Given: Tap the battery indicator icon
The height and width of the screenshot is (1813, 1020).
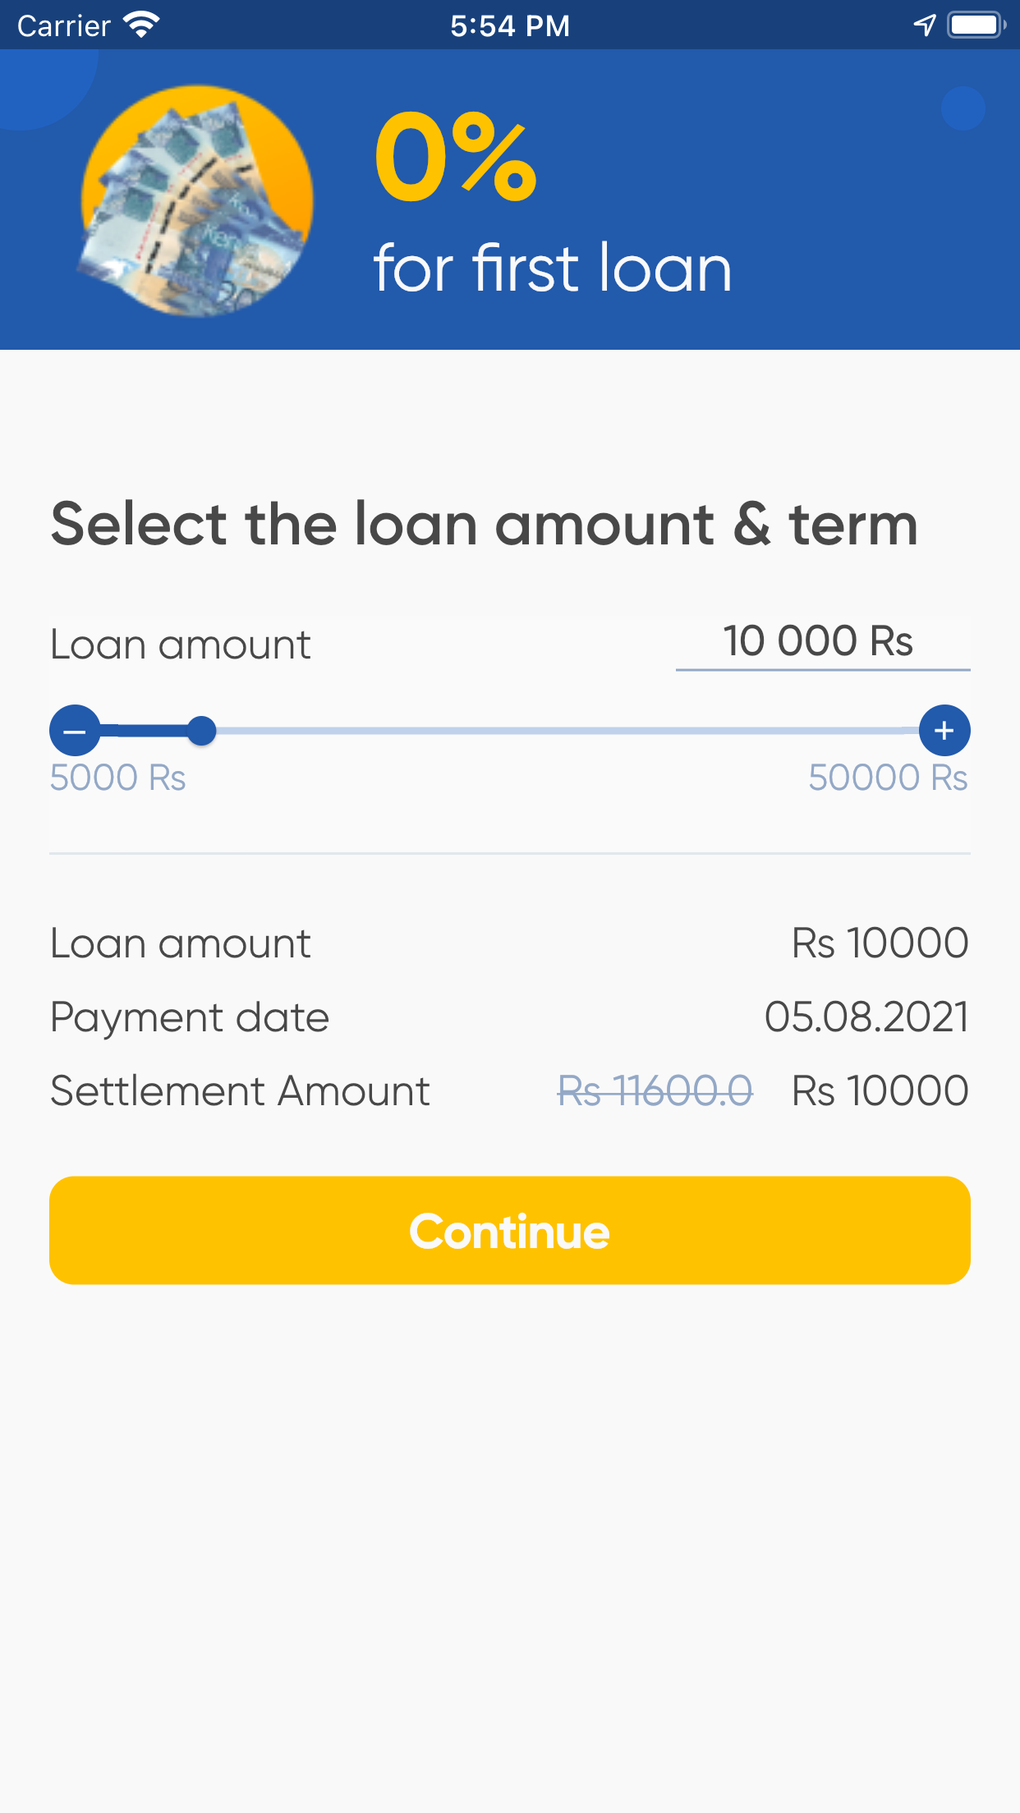Looking at the screenshot, I should pos(975,25).
